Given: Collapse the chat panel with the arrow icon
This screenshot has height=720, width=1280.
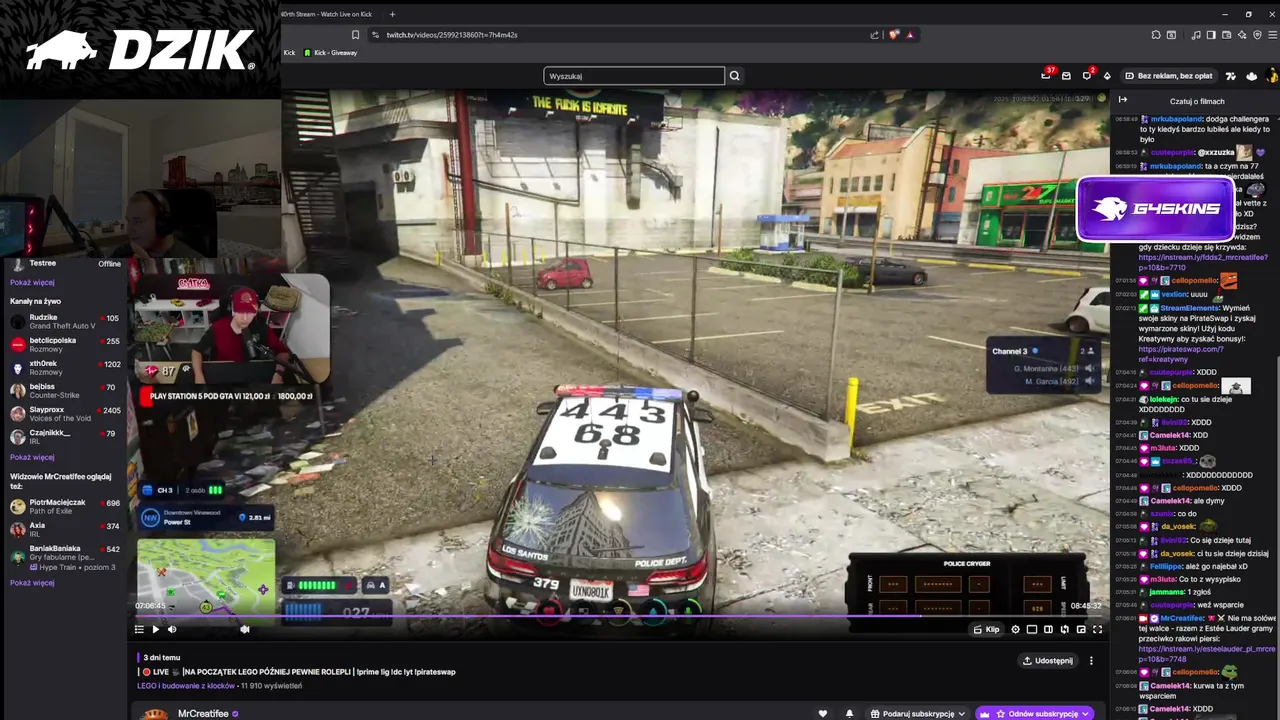Looking at the screenshot, I should click(1123, 100).
